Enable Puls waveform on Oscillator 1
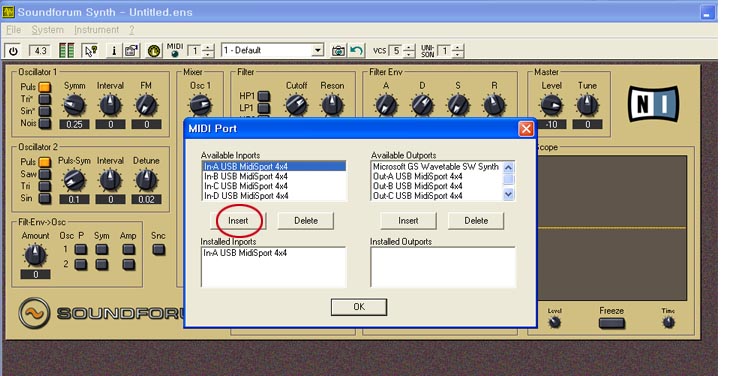This screenshot has height=376, width=729. pos(45,87)
